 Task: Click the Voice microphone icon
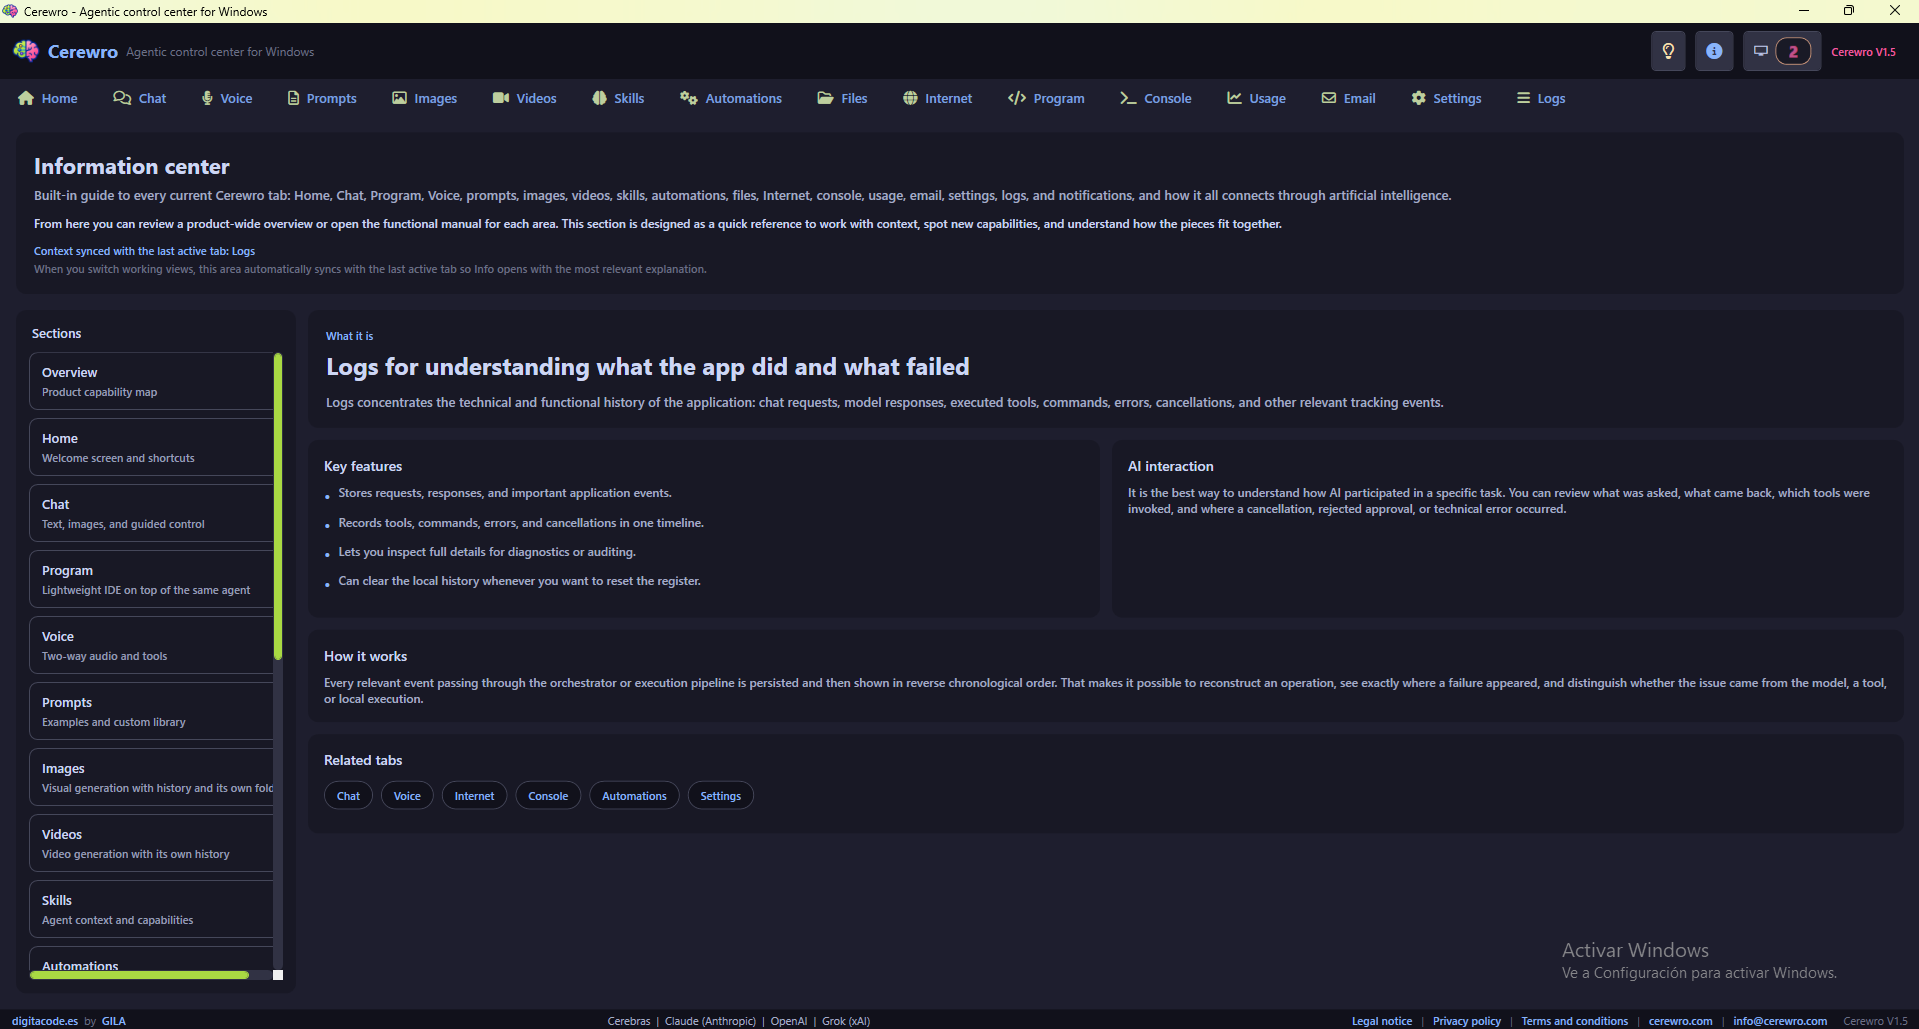pyautogui.click(x=207, y=98)
